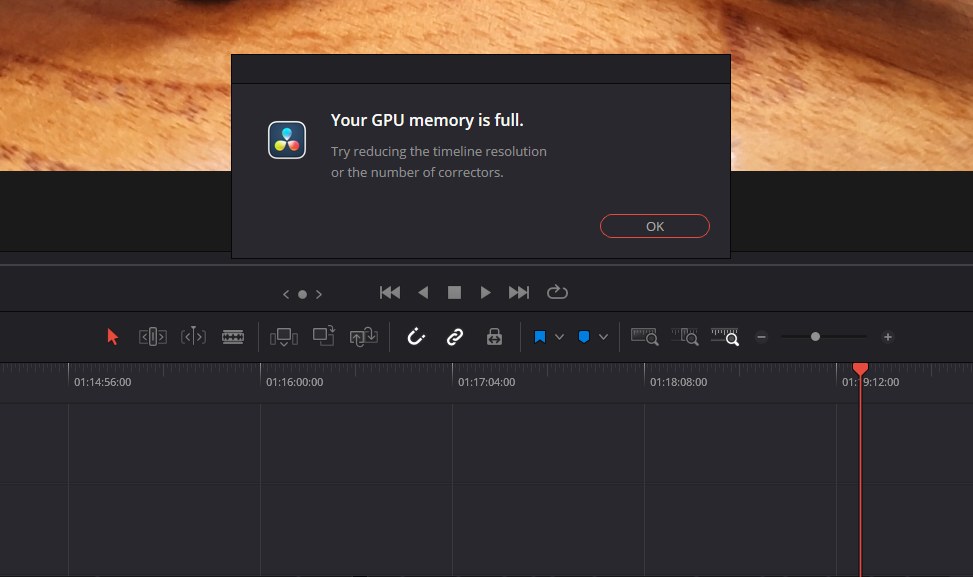The height and width of the screenshot is (577, 973).
Task: Toggle Position Lock
Action: 495,337
